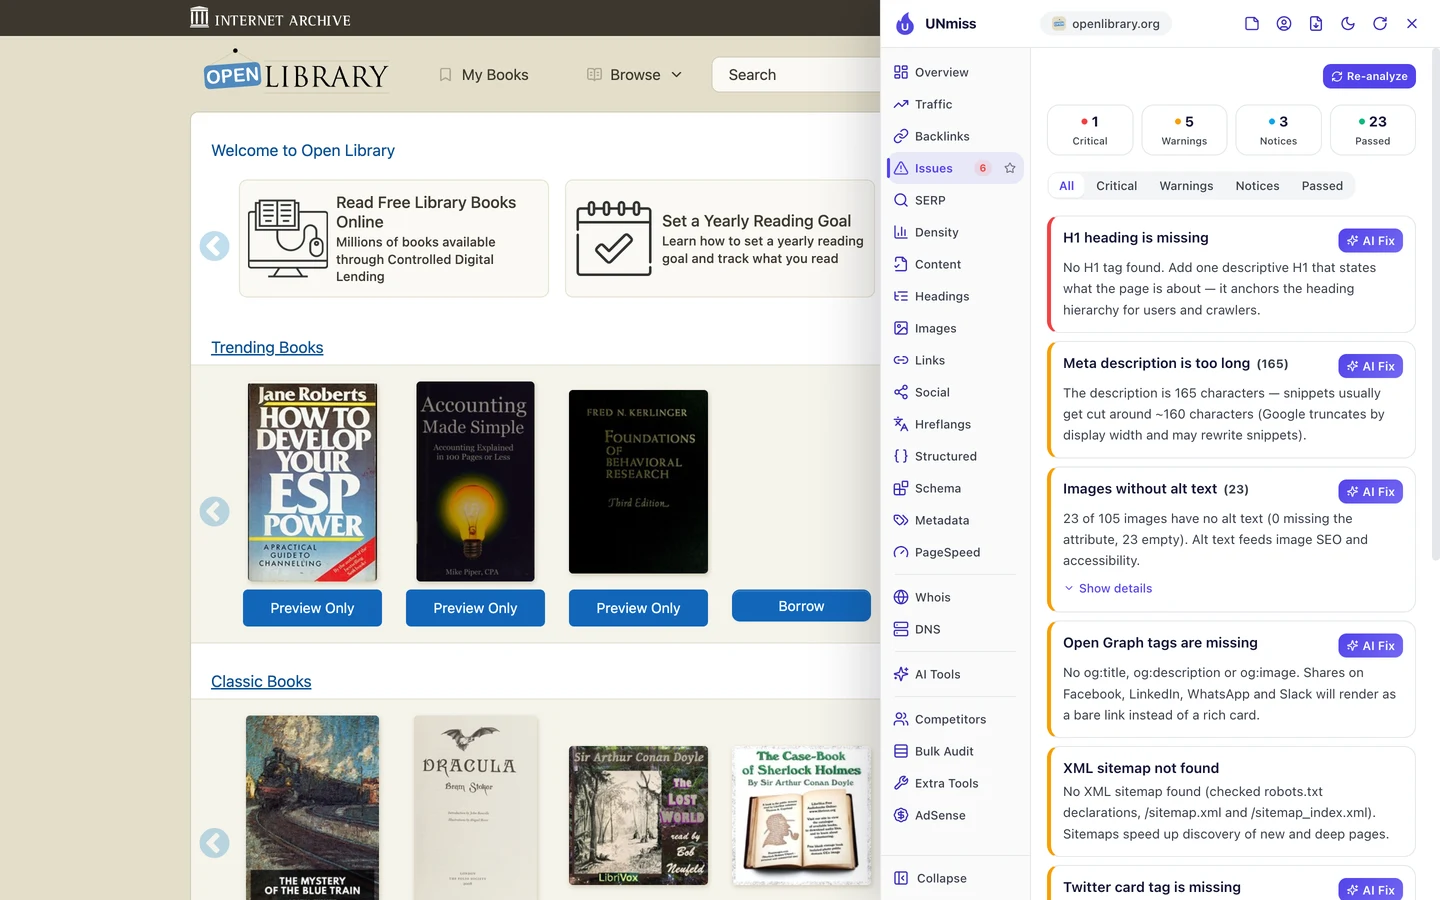Open the account profile icon in UNmiss header
Image resolution: width=1440 pixels, height=900 pixels.
pos(1284,23)
